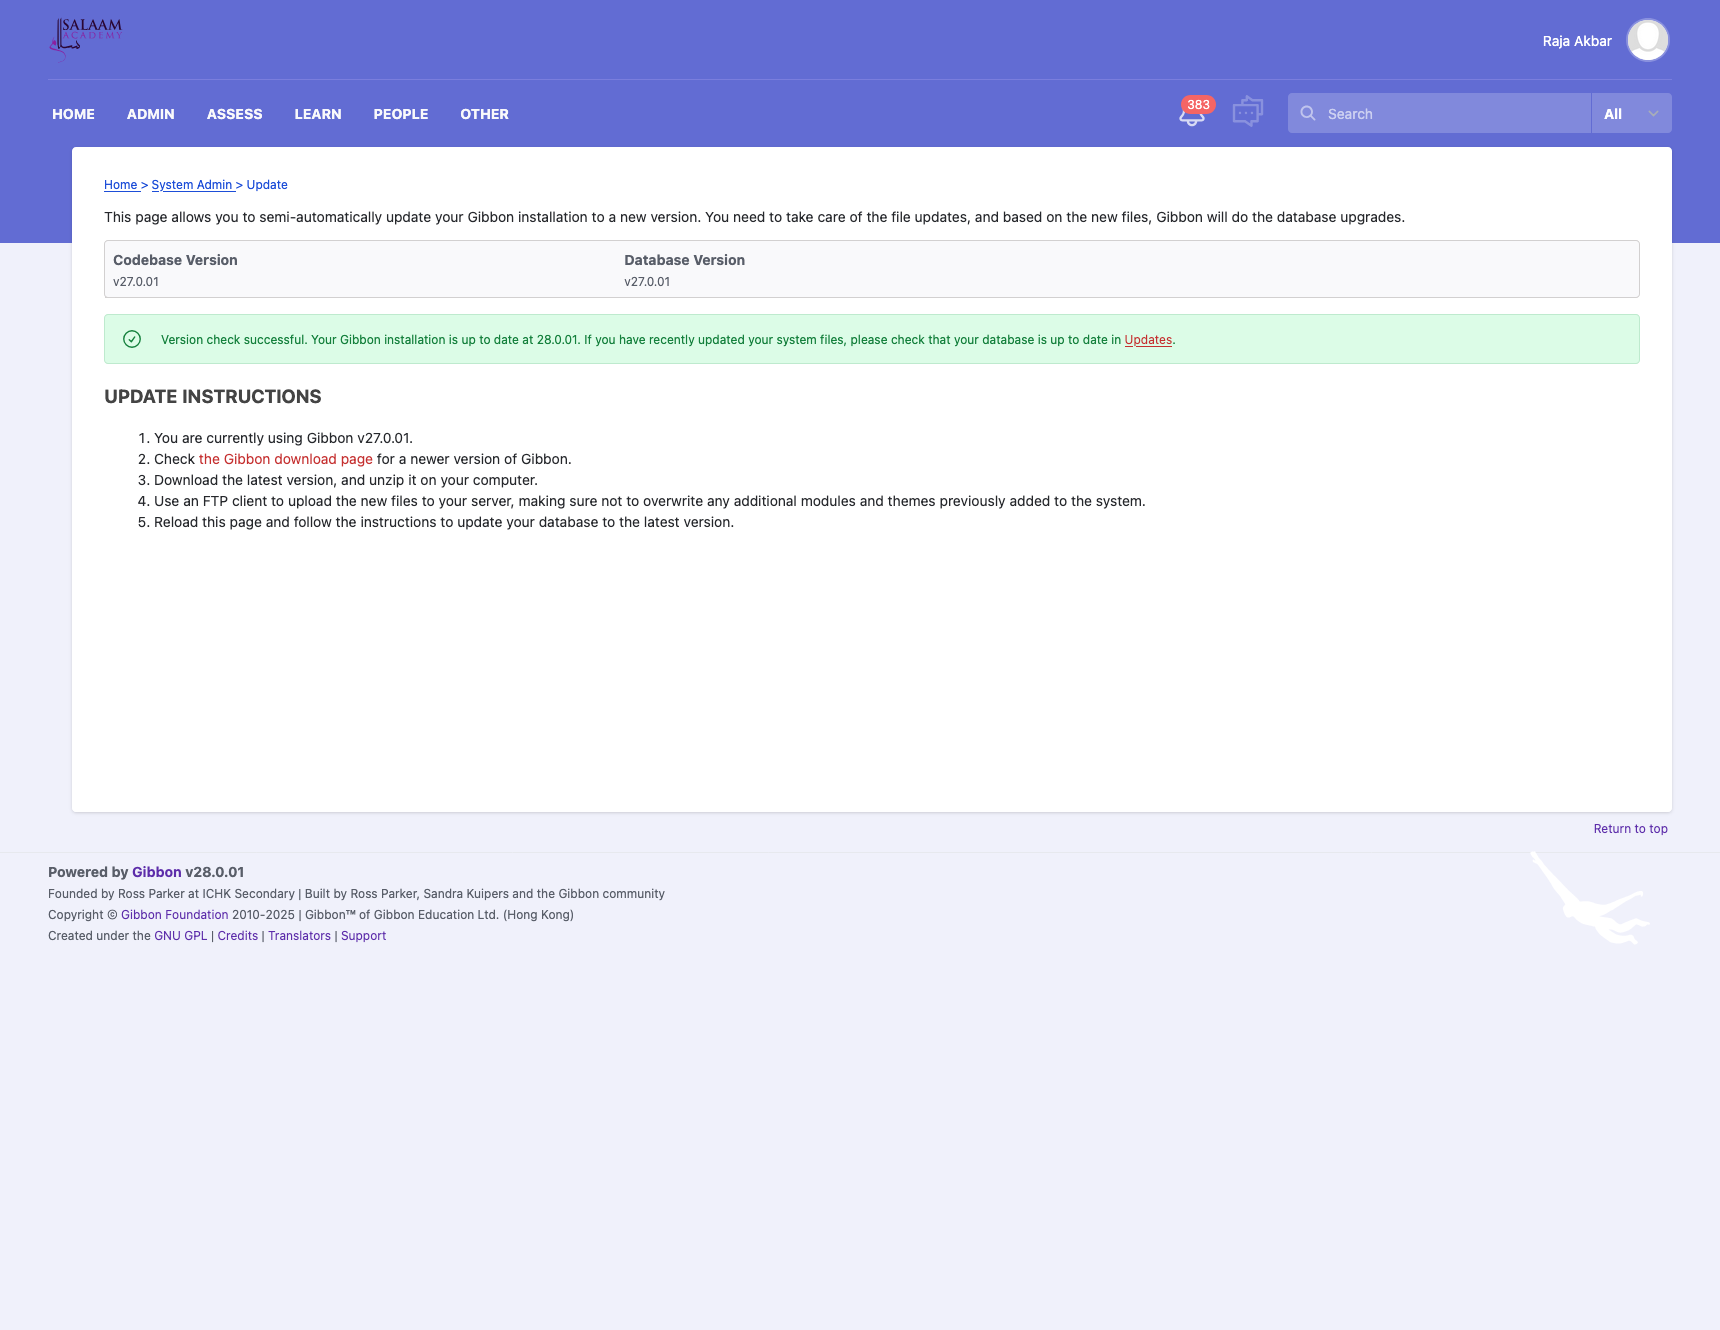The width and height of the screenshot is (1720, 1330).
Task: Click the v27.0.01 value under Codebase Version
Action: click(x=136, y=282)
